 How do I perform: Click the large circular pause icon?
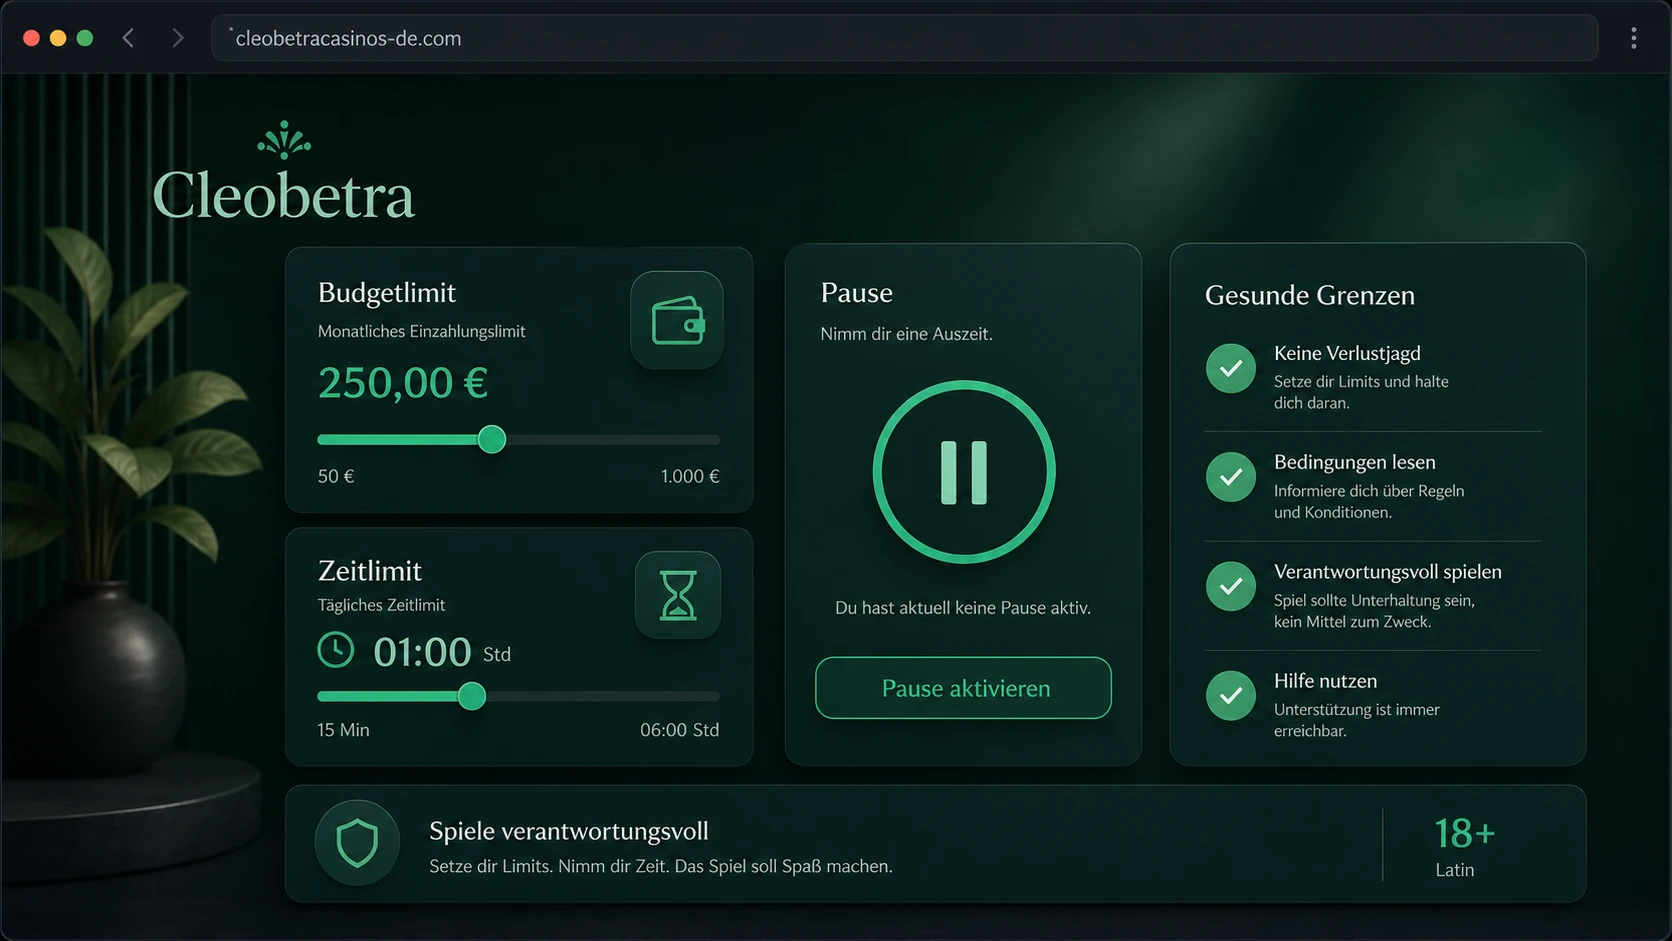click(964, 472)
